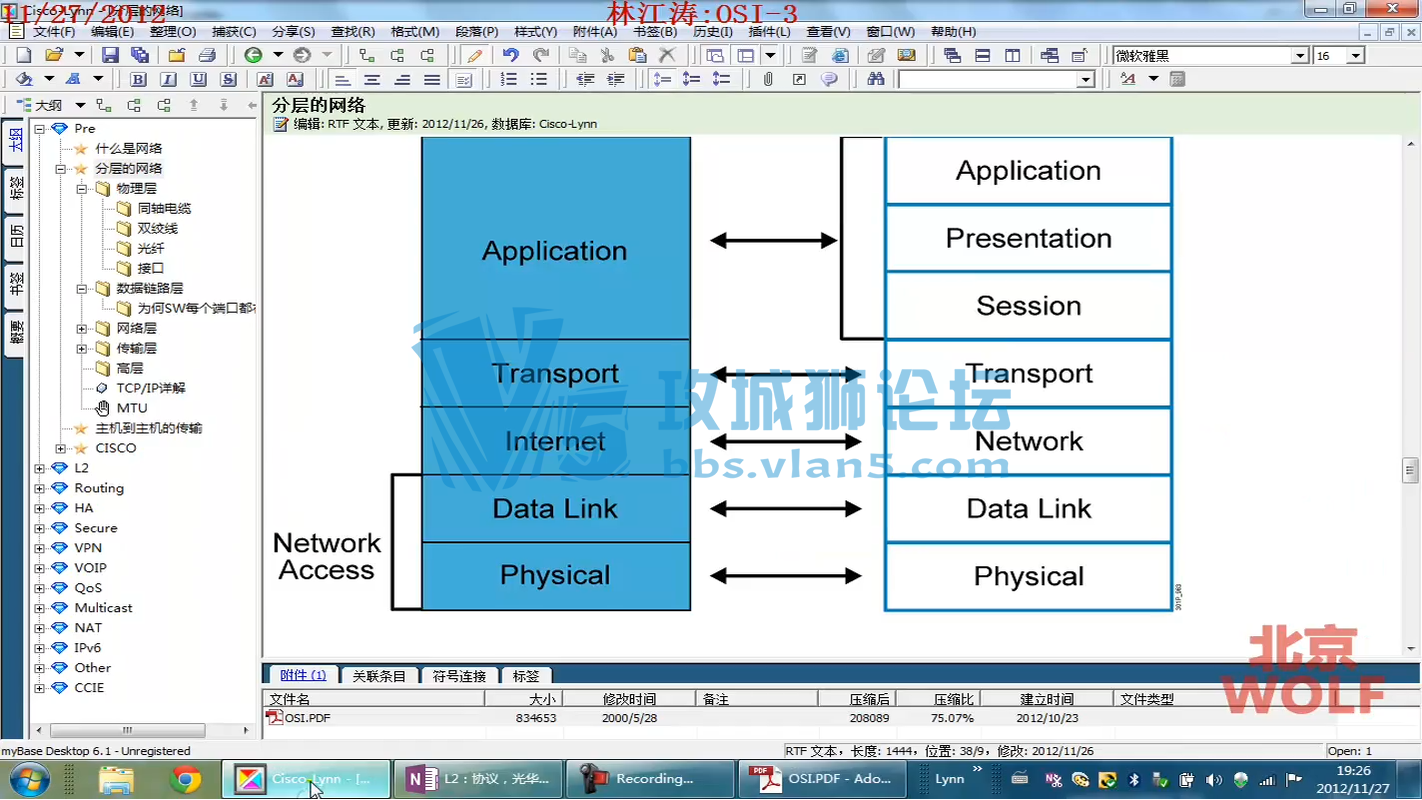
Task: Click the Print icon in toolbar
Action: tap(207, 56)
